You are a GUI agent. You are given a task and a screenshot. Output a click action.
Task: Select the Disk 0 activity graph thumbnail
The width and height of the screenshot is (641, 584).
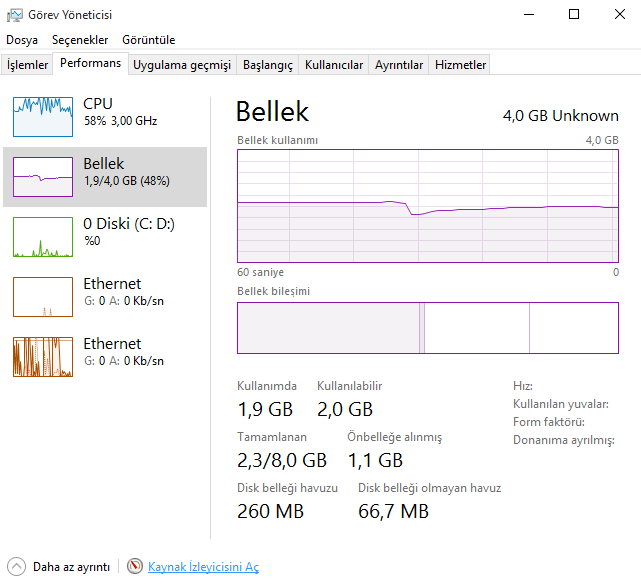click(x=43, y=237)
